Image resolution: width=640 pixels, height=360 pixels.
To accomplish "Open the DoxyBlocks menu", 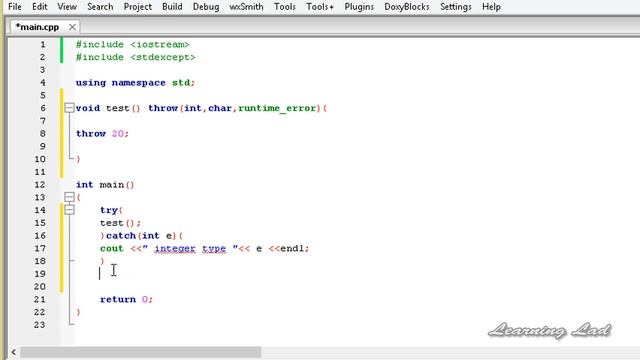I will point(407,7).
